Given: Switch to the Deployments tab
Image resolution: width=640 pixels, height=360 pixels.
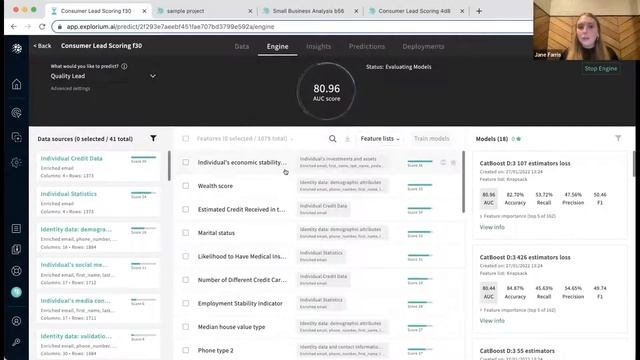Looking at the screenshot, I should coord(423,47).
